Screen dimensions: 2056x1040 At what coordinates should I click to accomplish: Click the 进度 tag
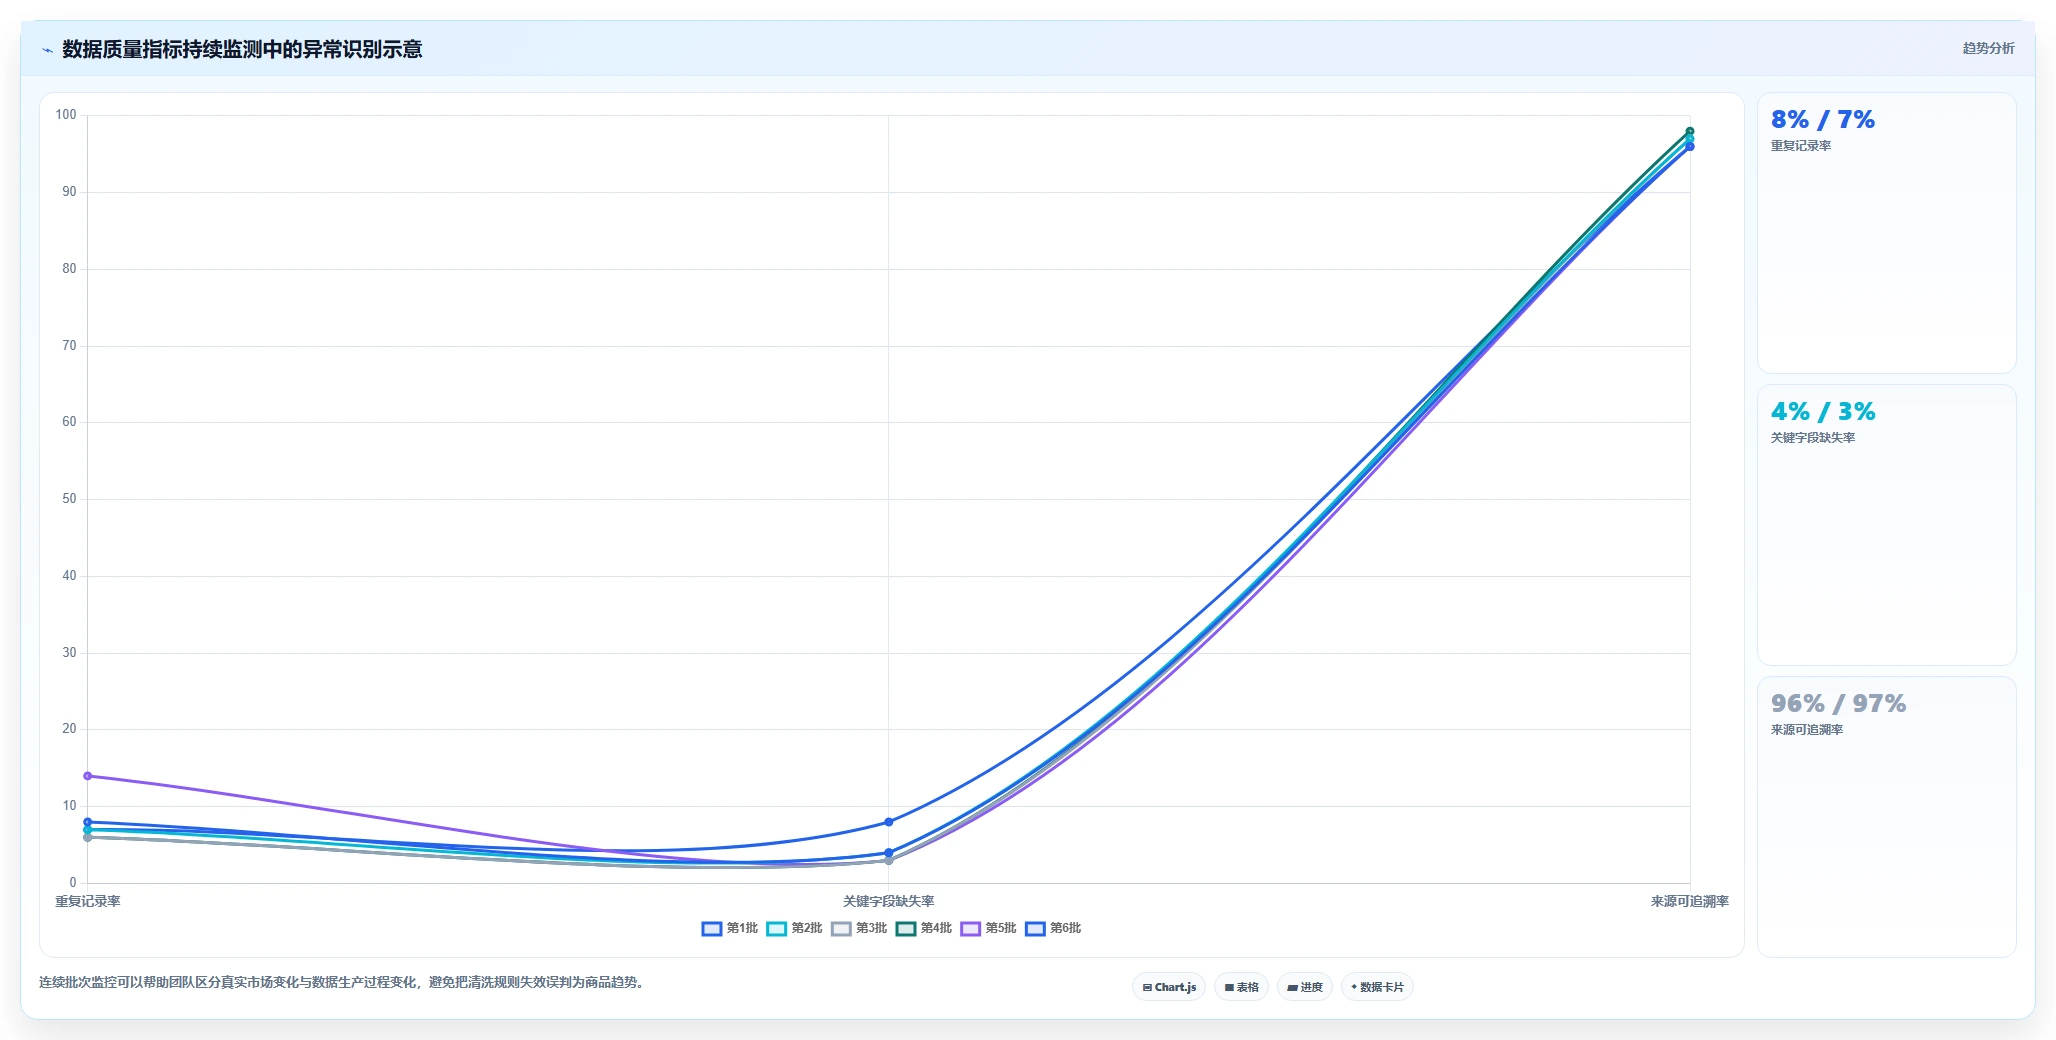pos(1305,987)
